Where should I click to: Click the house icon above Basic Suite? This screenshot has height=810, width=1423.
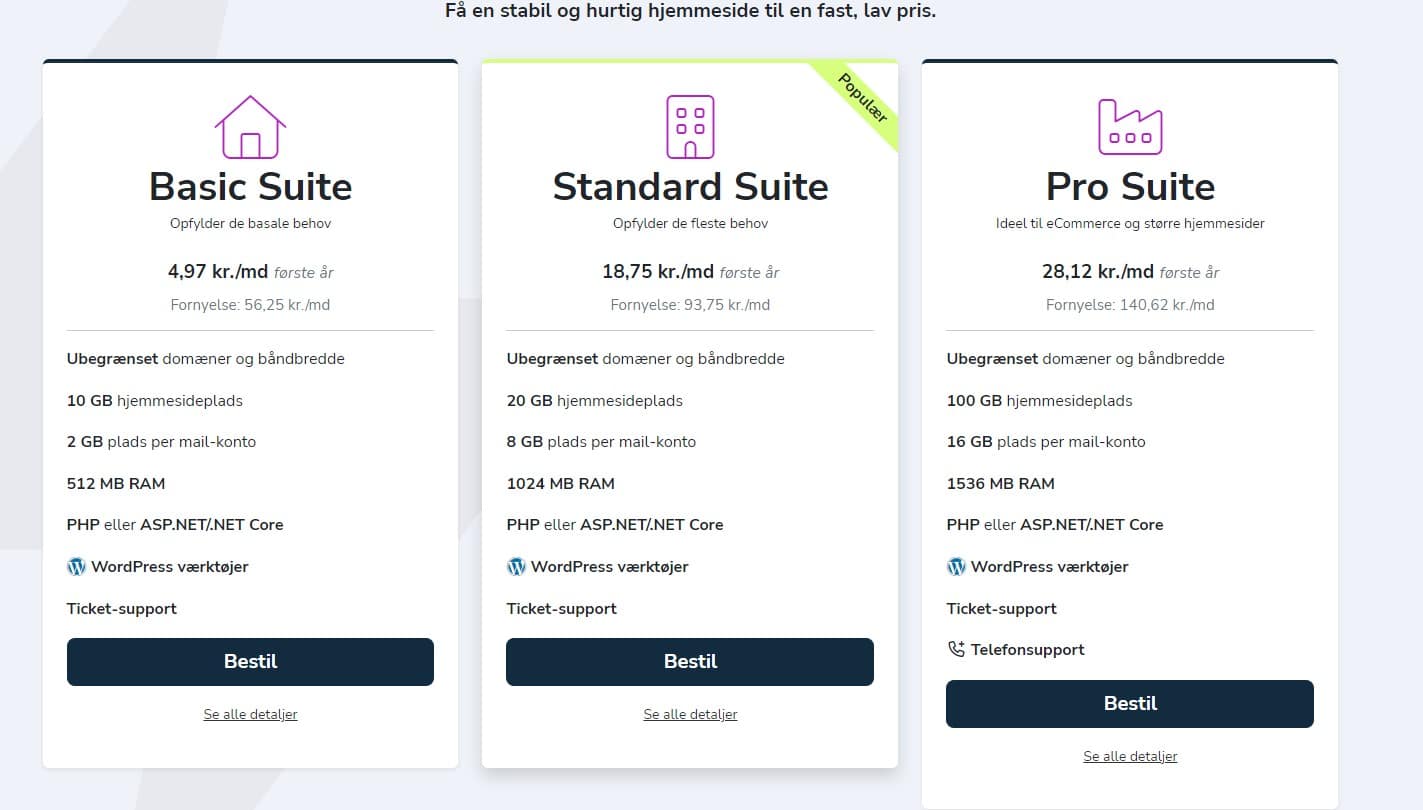coord(250,127)
